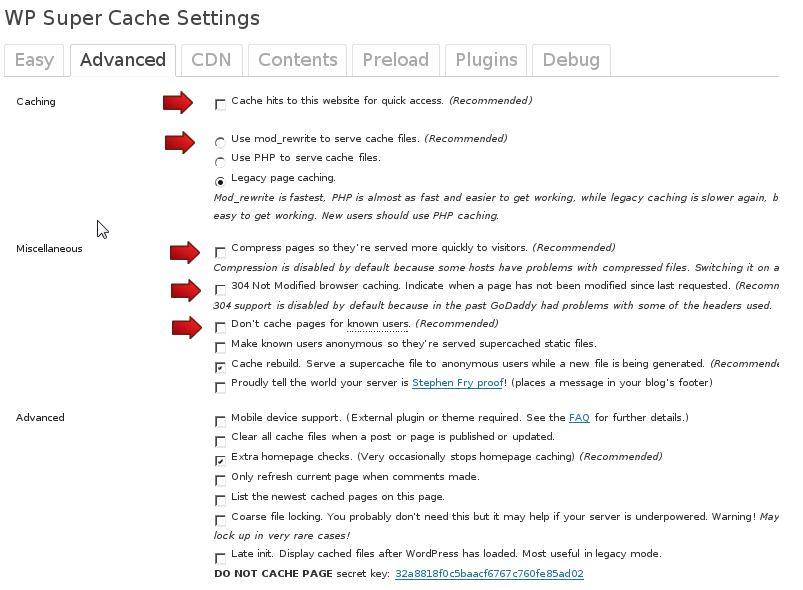The height and width of the screenshot is (590, 803).
Task: Switch to the Debug tab
Action: (x=570, y=60)
